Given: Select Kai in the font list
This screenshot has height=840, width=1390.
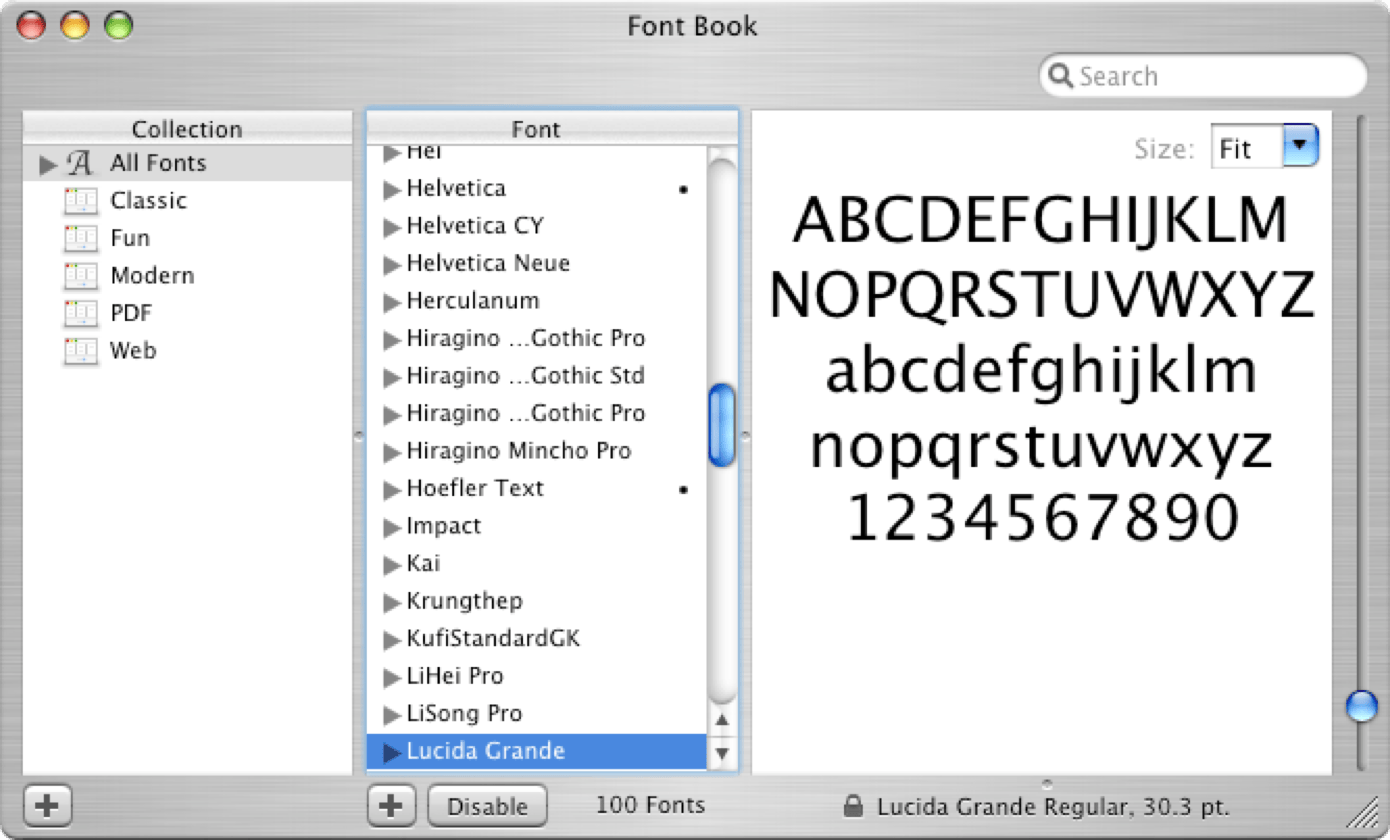Looking at the screenshot, I should point(537,564).
